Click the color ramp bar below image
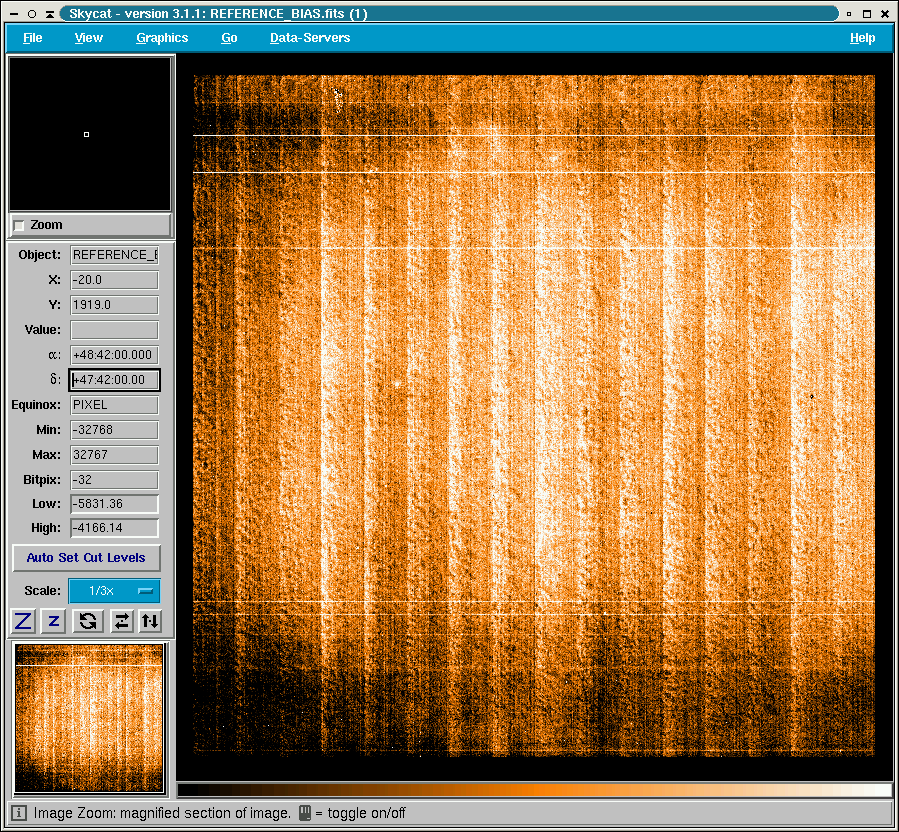899x832 pixels. 533,790
